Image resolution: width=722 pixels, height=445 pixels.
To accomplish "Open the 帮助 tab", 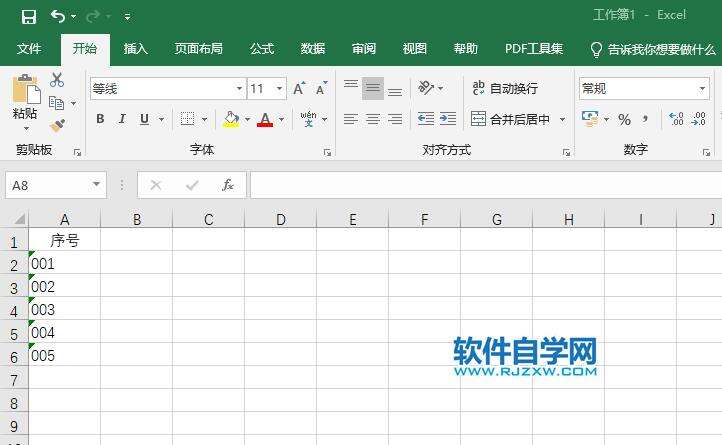I will (466, 48).
